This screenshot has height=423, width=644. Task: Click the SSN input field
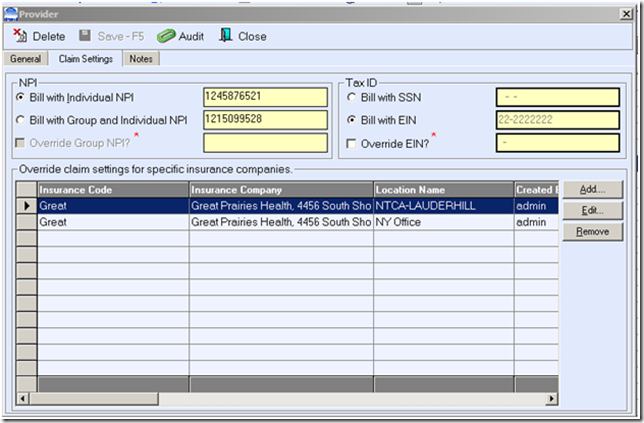[558, 97]
